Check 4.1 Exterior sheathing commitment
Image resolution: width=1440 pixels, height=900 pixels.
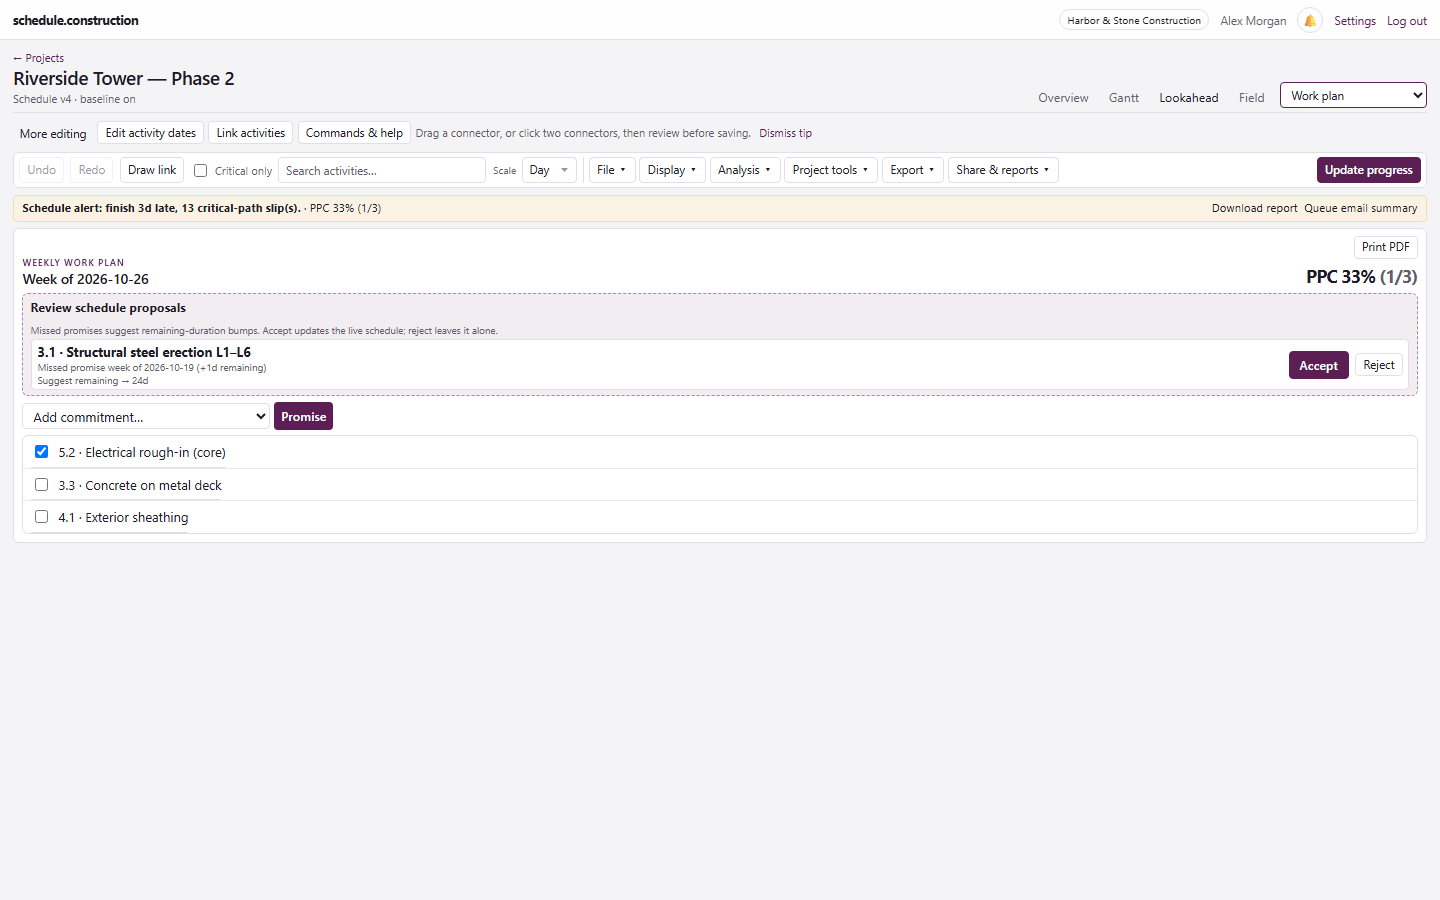(x=41, y=517)
